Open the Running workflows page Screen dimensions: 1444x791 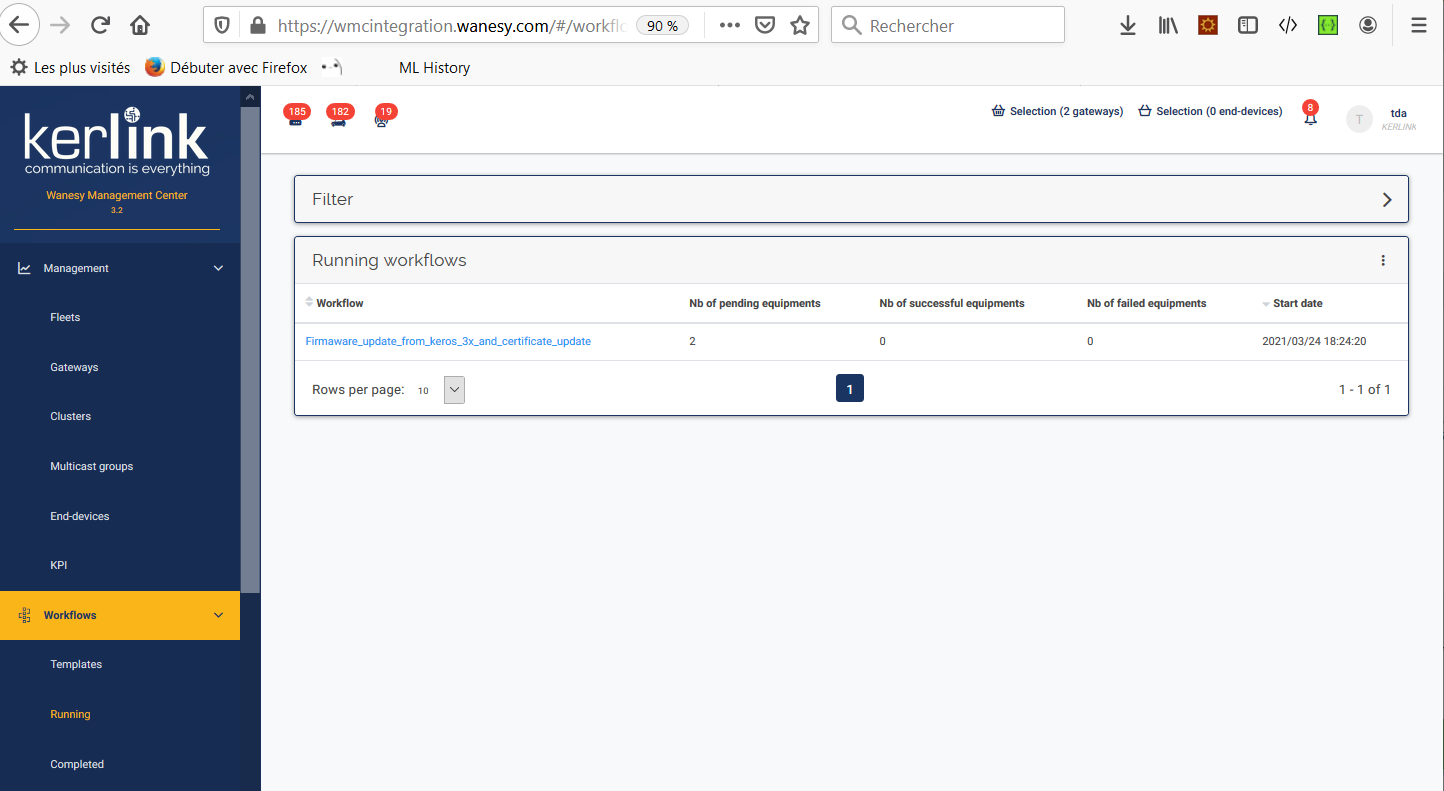click(x=70, y=713)
